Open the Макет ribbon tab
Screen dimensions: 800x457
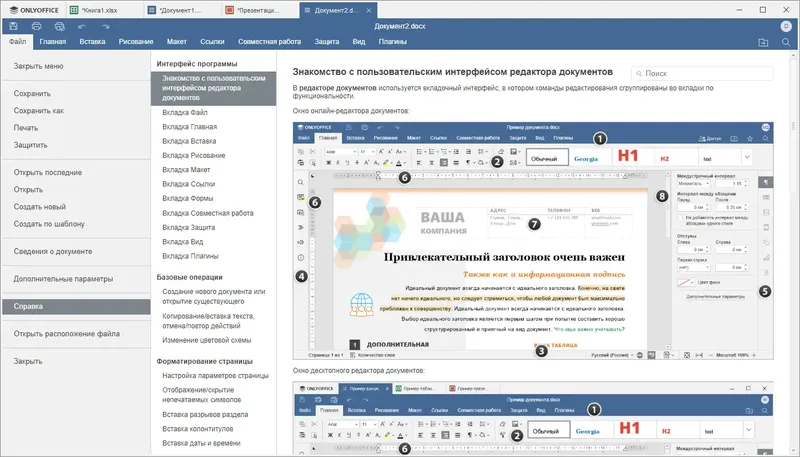pyautogui.click(x=177, y=42)
